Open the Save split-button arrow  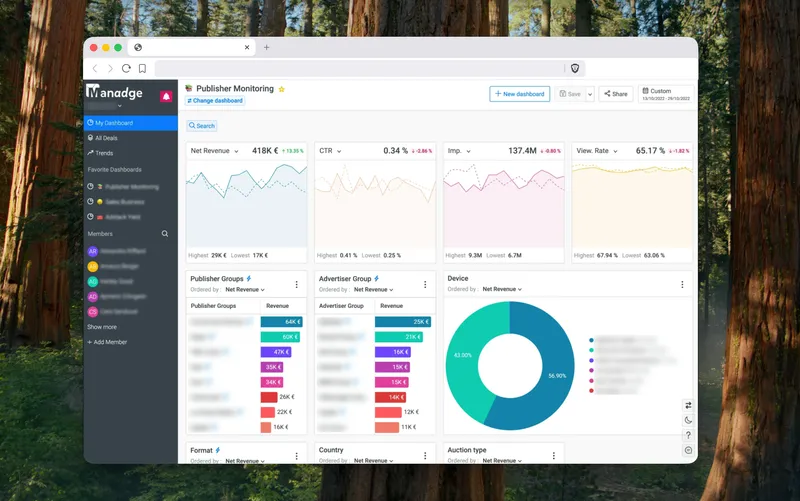(x=590, y=94)
